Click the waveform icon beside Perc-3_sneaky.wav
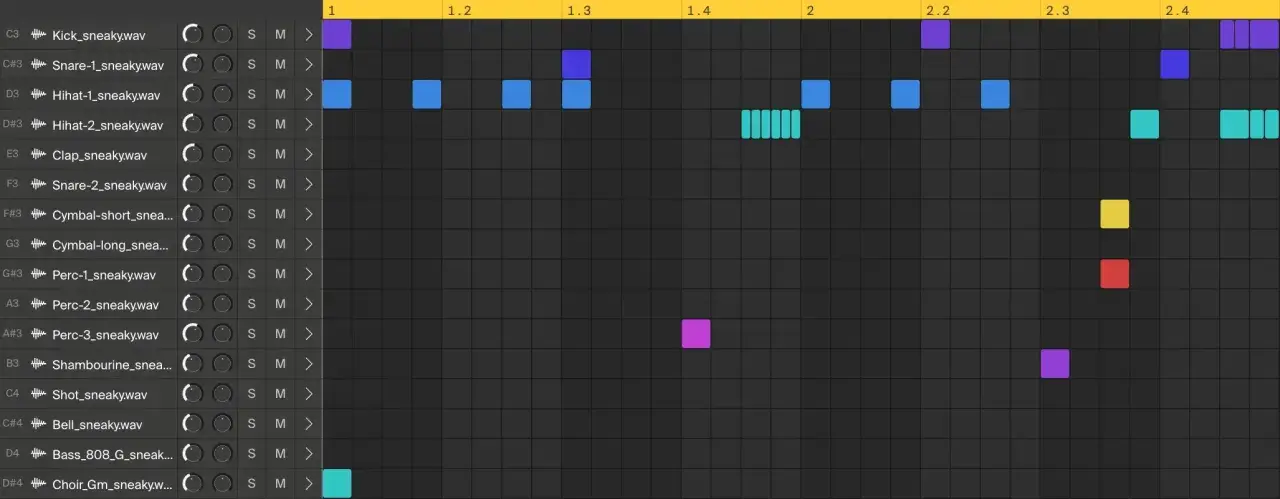 (39, 334)
